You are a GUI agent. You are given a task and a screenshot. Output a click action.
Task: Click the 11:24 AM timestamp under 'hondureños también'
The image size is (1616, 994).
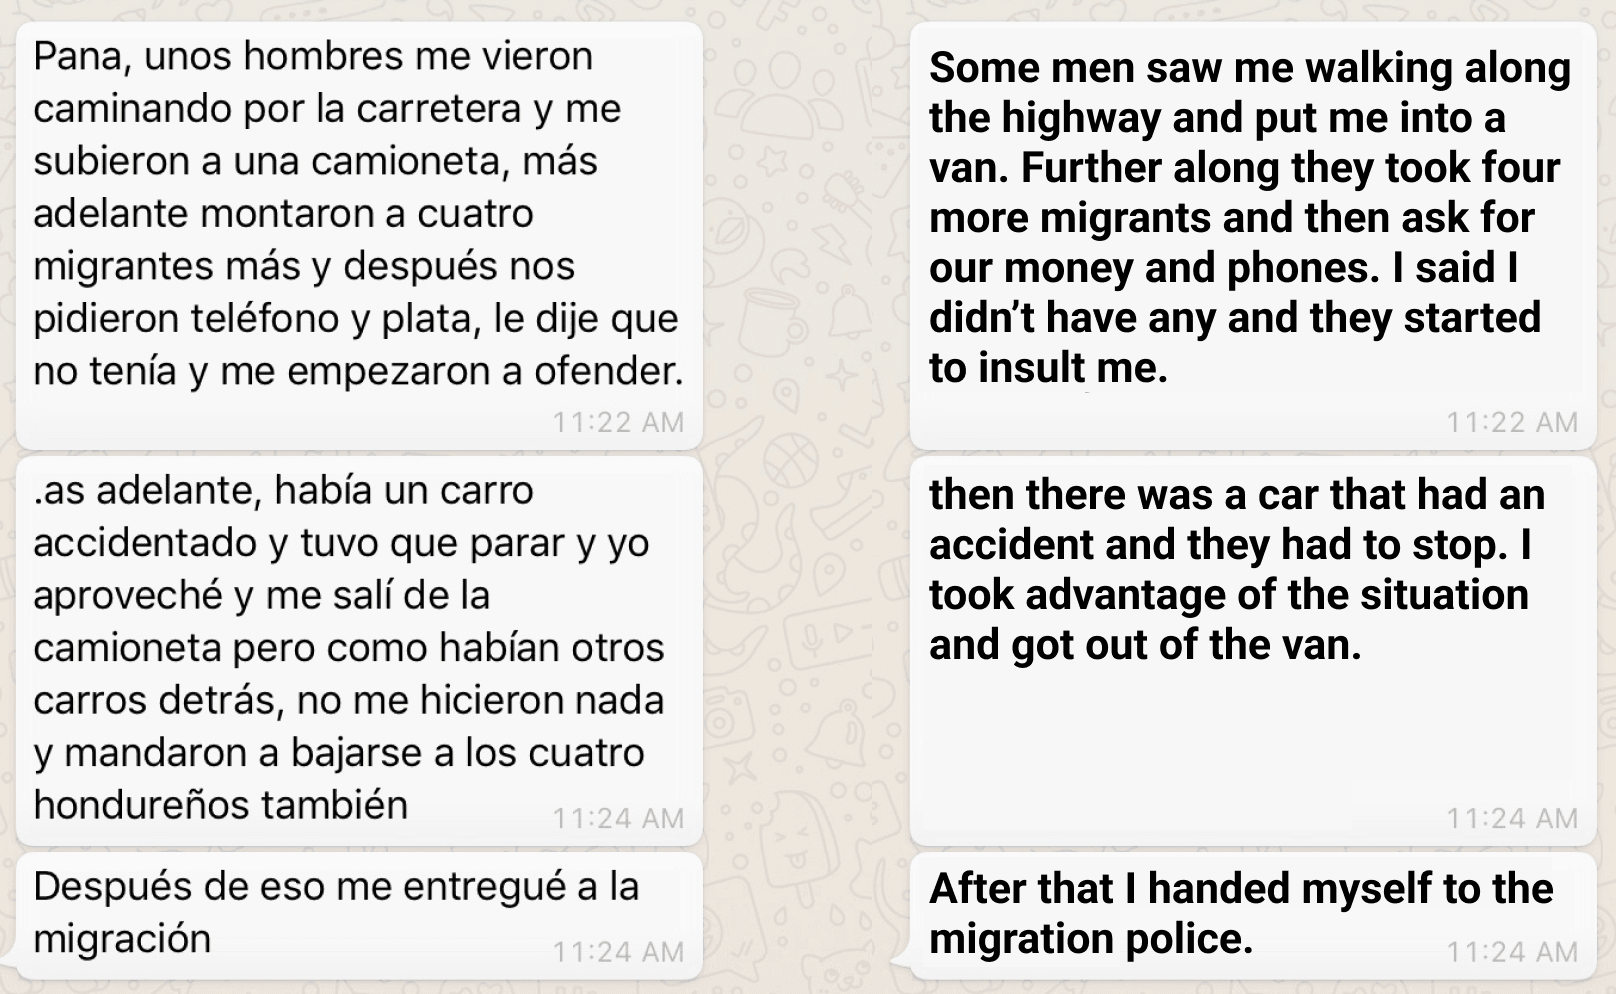(618, 818)
